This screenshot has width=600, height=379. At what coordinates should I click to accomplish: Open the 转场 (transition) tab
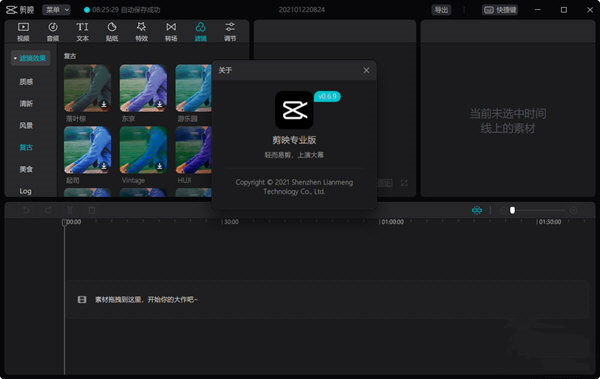(171, 32)
